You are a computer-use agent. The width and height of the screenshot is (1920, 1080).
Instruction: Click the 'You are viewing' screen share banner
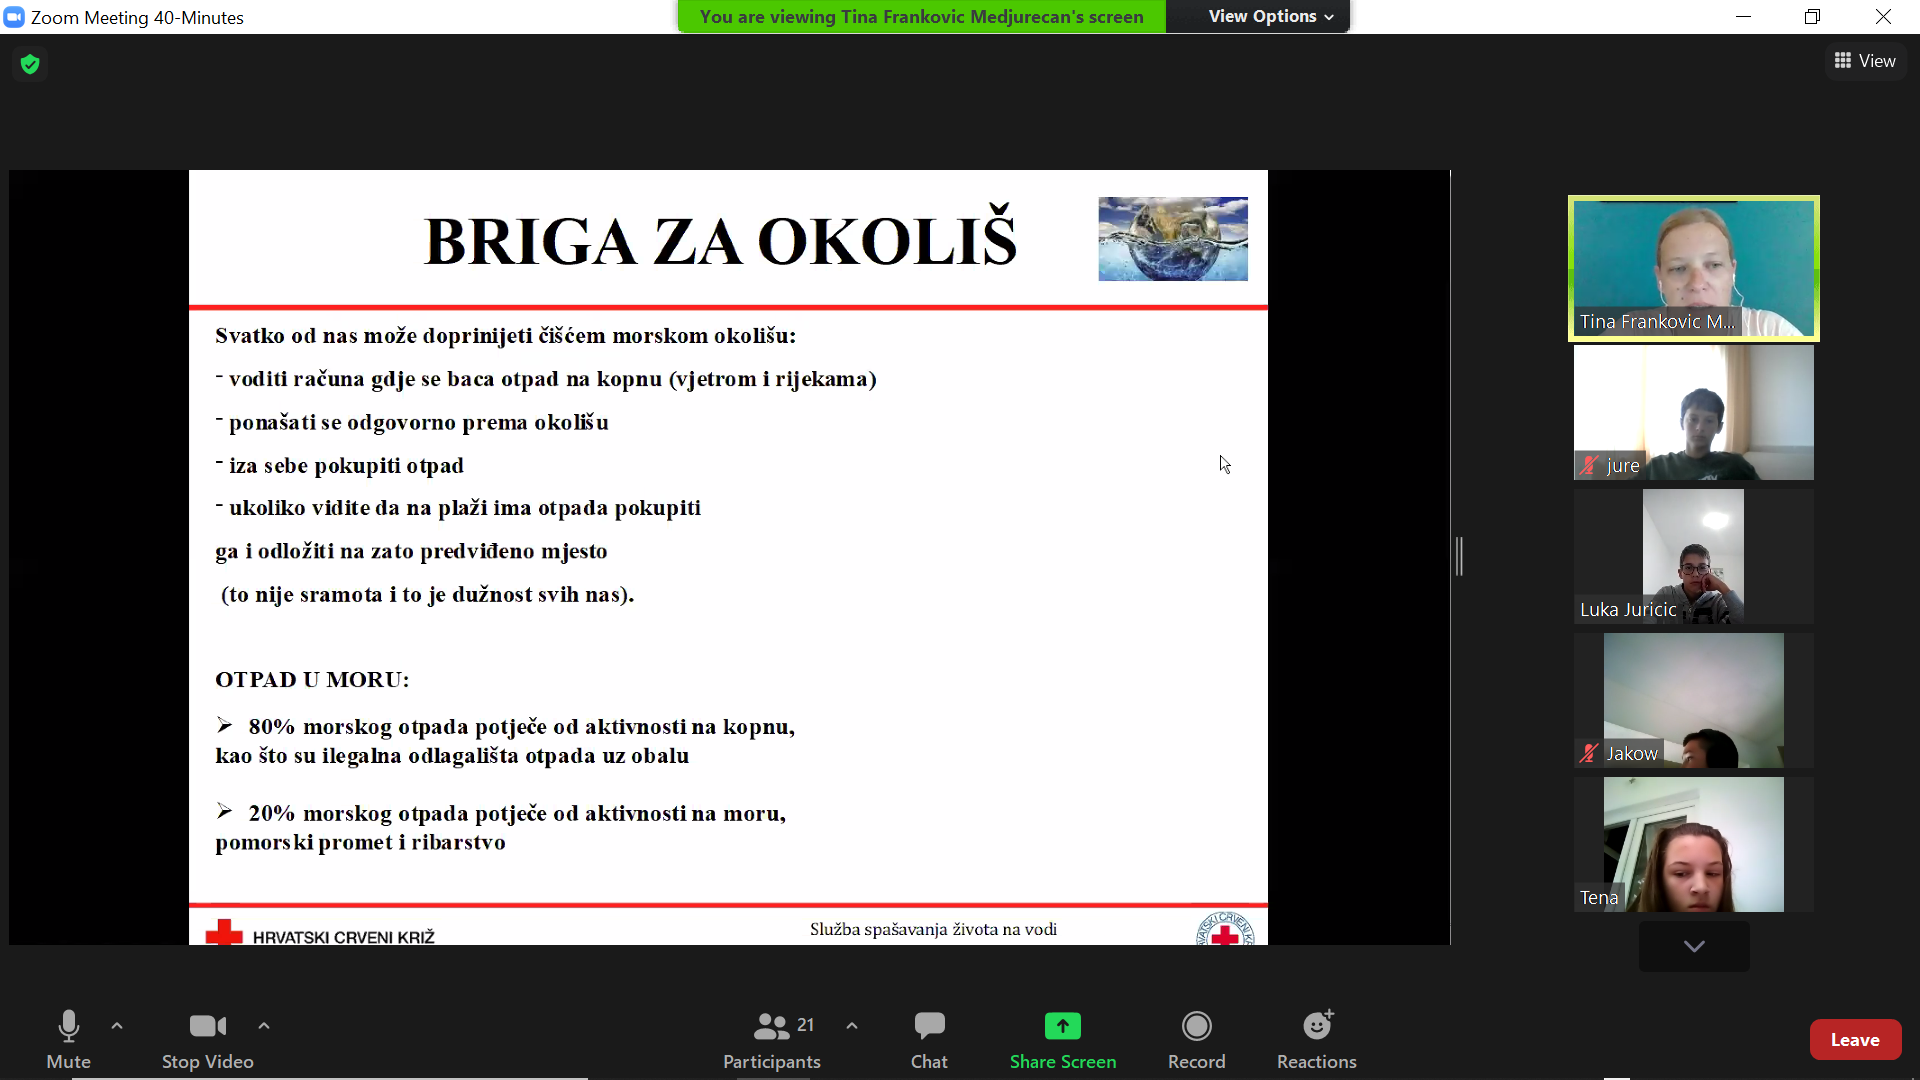coord(922,16)
